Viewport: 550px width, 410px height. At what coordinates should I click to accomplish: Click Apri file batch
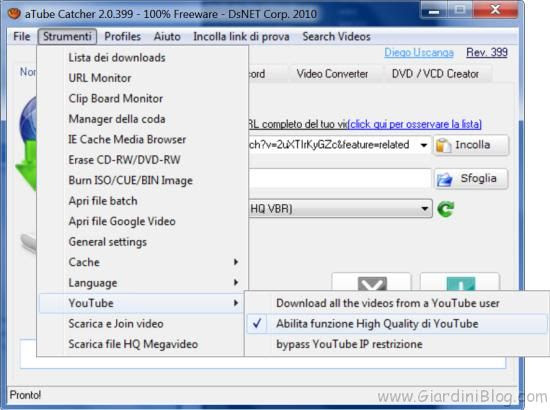141,201
